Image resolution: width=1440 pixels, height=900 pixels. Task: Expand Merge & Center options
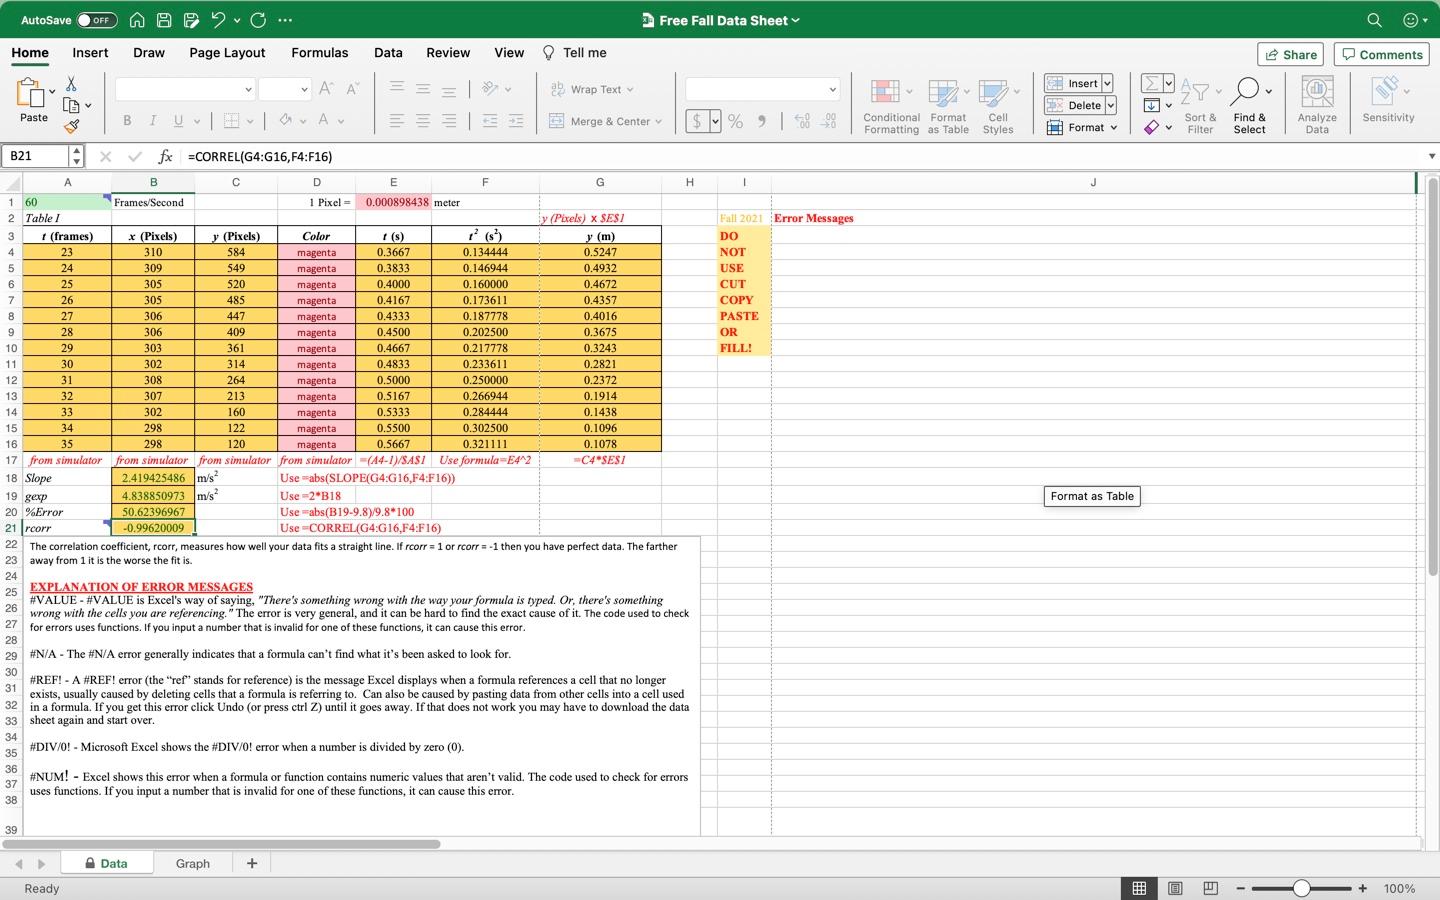(658, 121)
